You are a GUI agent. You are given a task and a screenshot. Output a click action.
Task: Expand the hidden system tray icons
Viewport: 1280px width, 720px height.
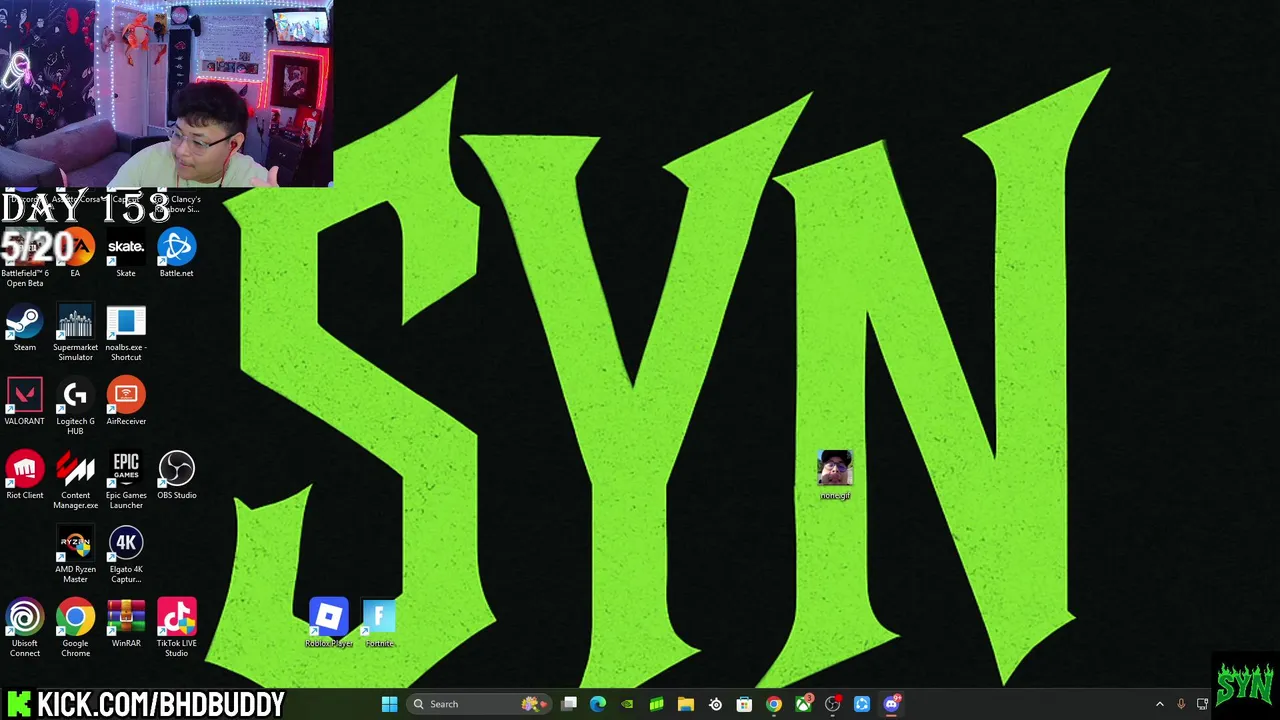point(1159,704)
